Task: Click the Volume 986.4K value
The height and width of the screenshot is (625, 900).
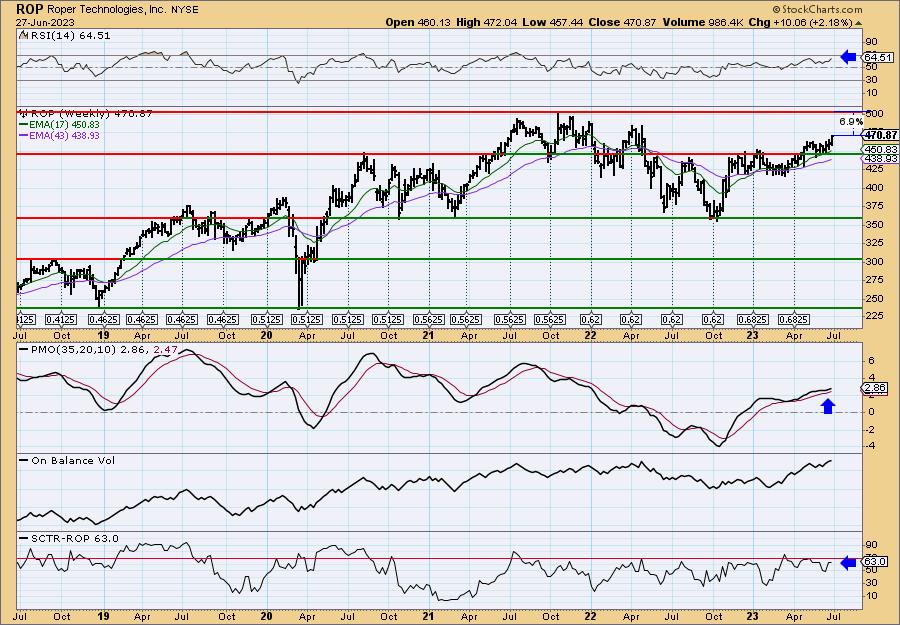Action: (705, 22)
